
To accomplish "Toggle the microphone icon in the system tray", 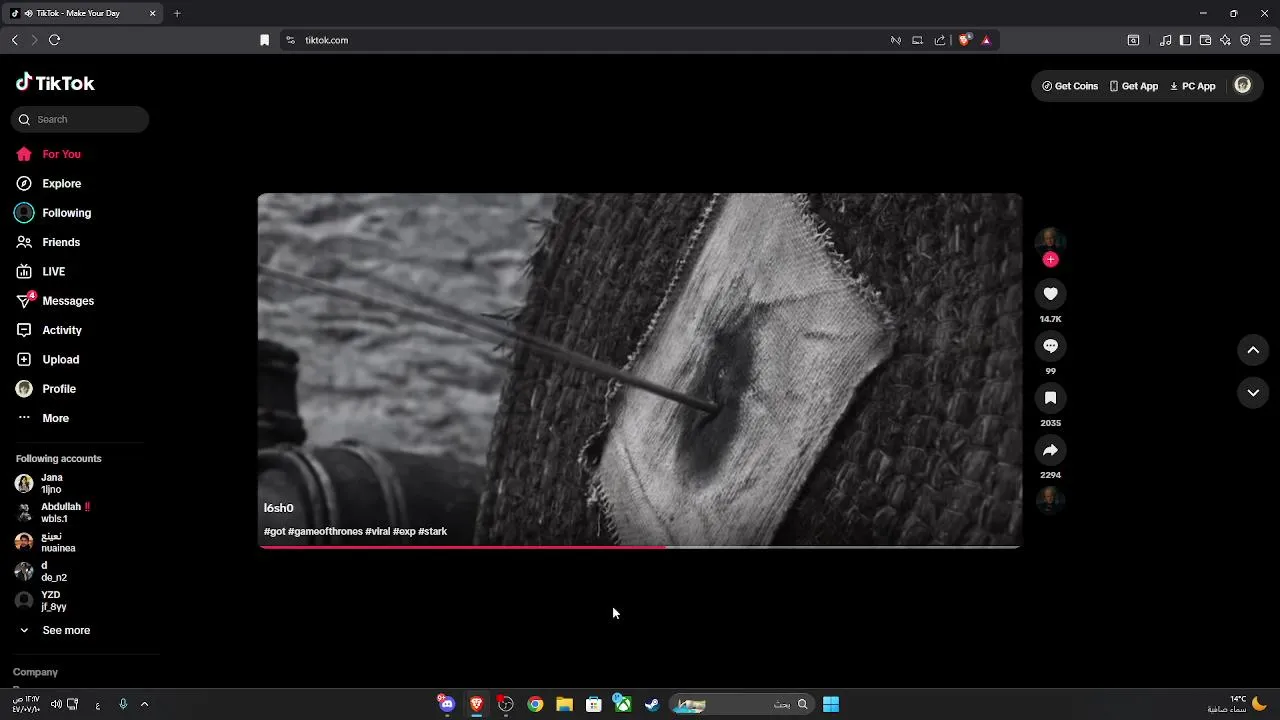I will 123,704.
